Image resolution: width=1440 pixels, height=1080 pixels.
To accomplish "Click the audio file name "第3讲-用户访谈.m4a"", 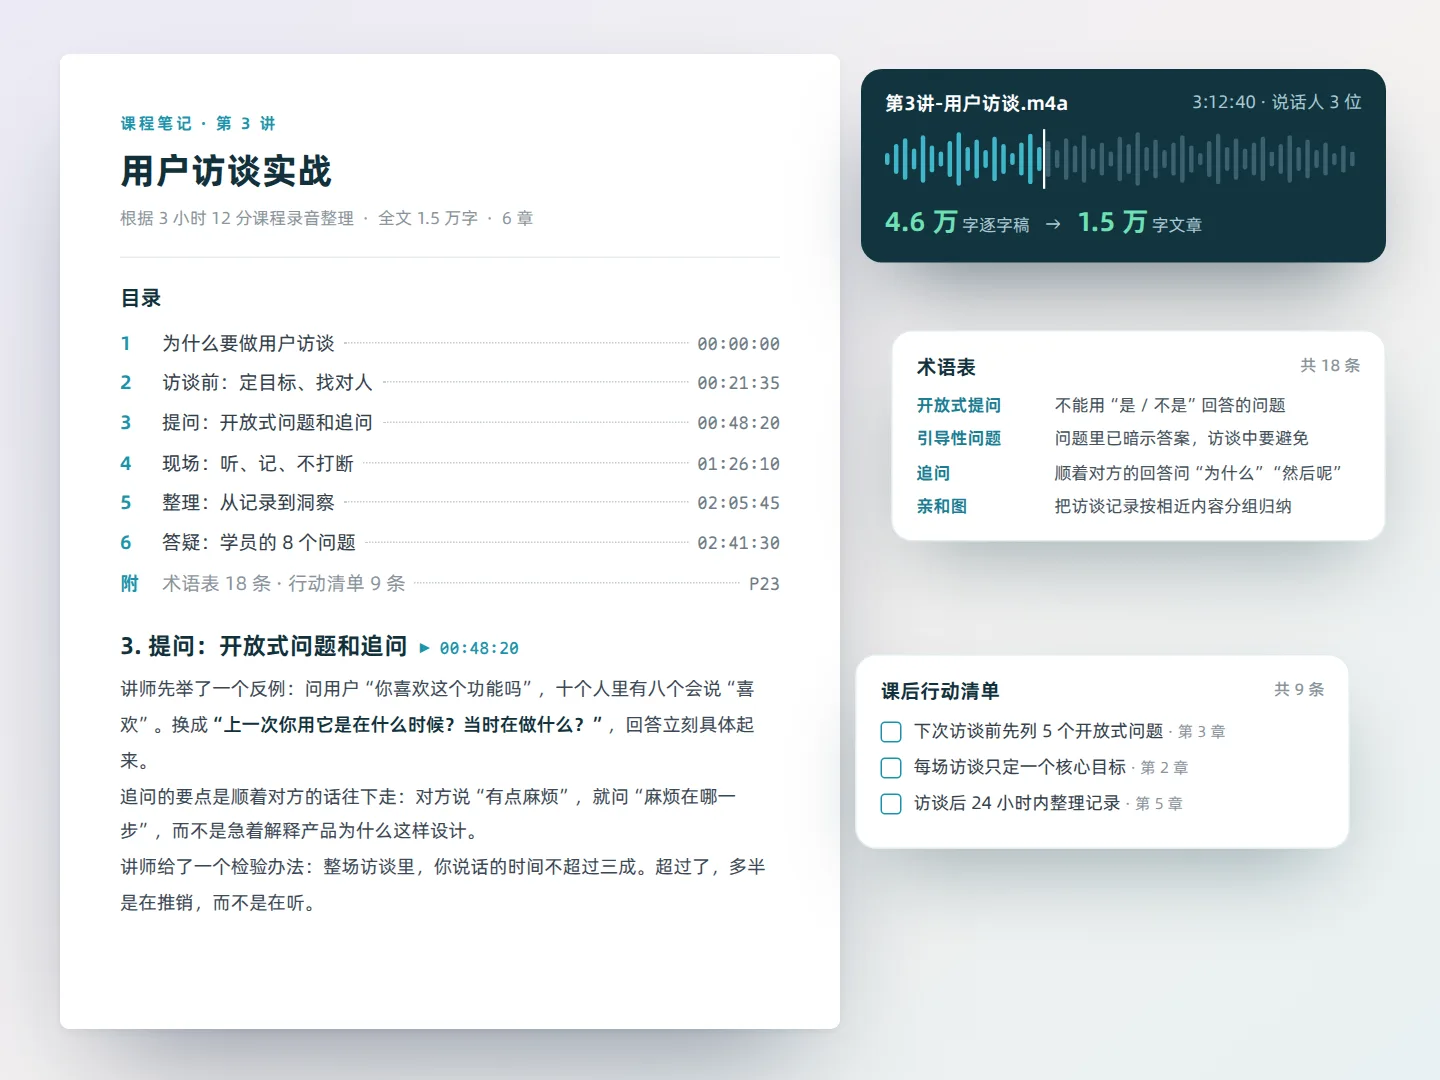I will pyautogui.click(x=976, y=103).
